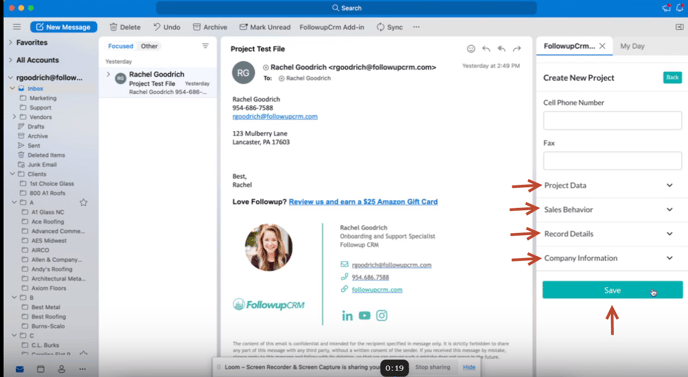Click the Cell Phone Number input field
The height and width of the screenshot is (377, 688).
612,120
